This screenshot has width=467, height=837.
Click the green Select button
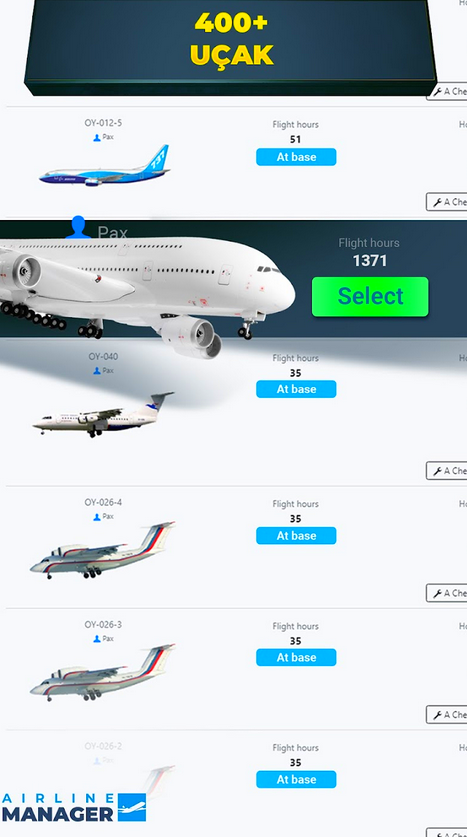(x=370, y=296)
